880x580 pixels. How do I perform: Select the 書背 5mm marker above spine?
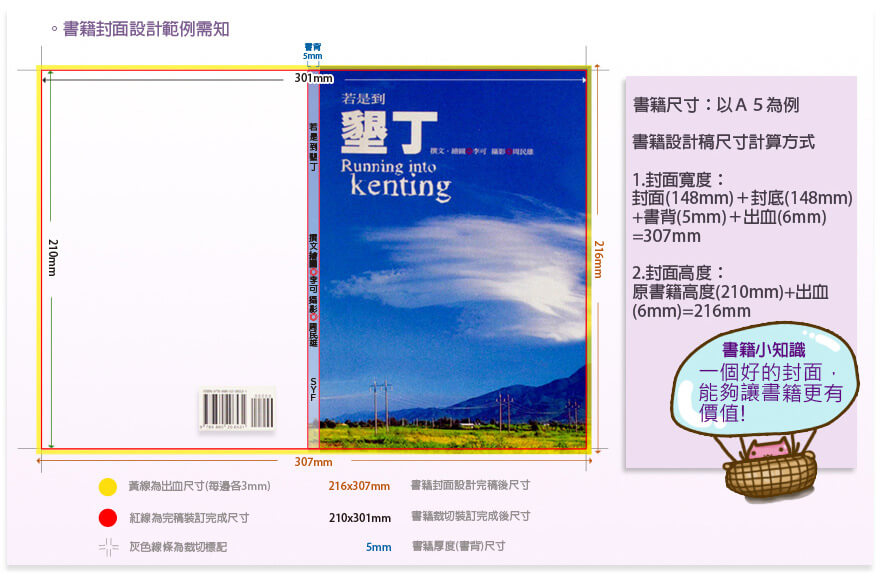pyautogui.click(x=313, y=51)
